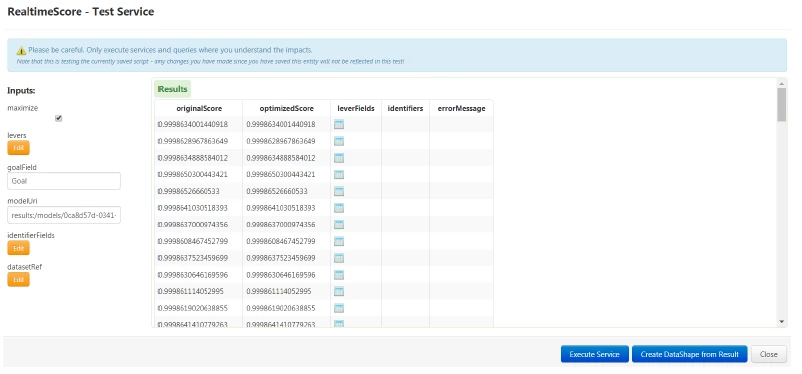
Task: Click the Inputs: heading label
Action: (x=21, y=91)
